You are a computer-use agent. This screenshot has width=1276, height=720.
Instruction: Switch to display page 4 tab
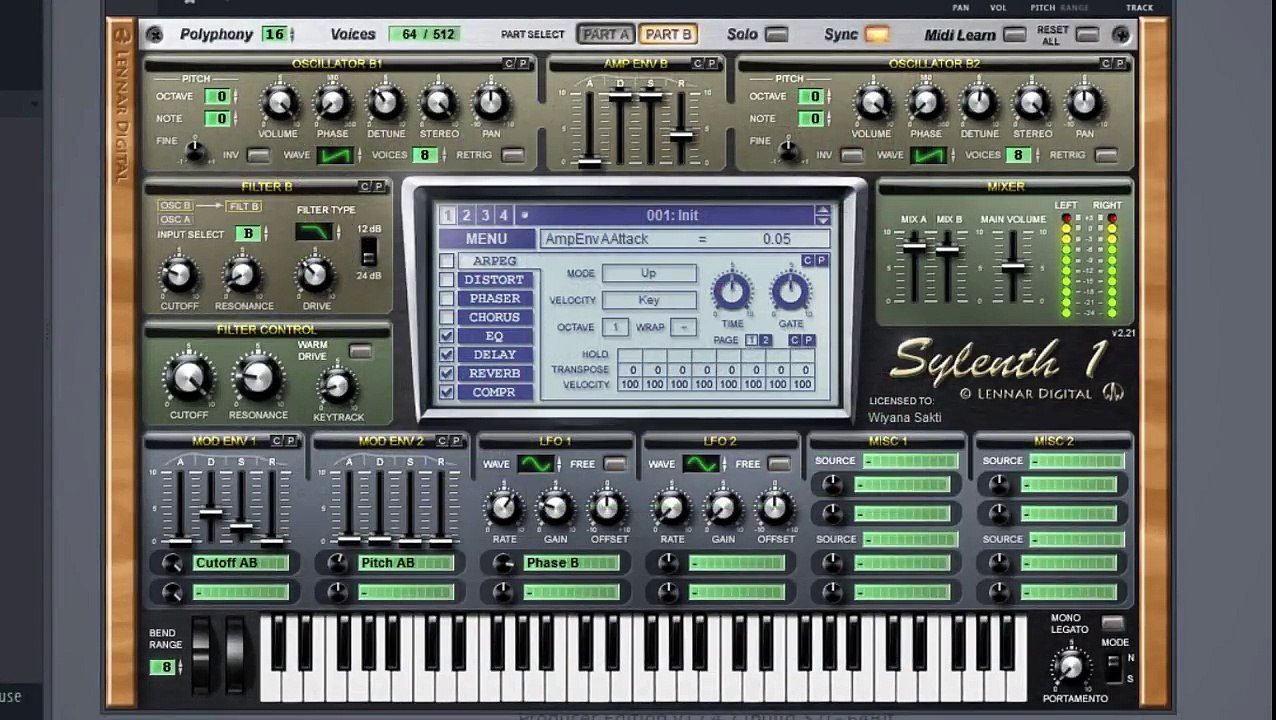504,215
